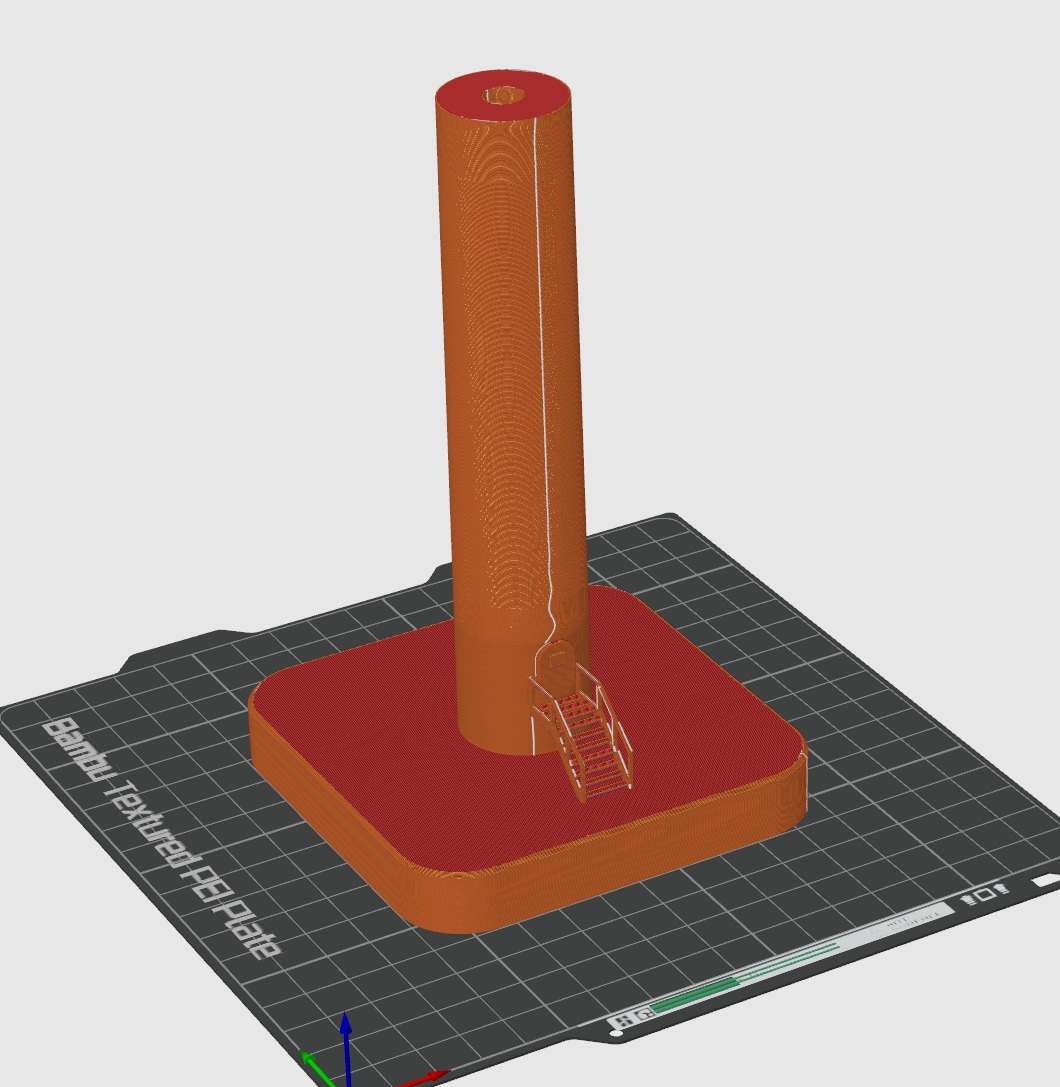
Task: Click the blue Z axis arrow
Action: 347,1050
